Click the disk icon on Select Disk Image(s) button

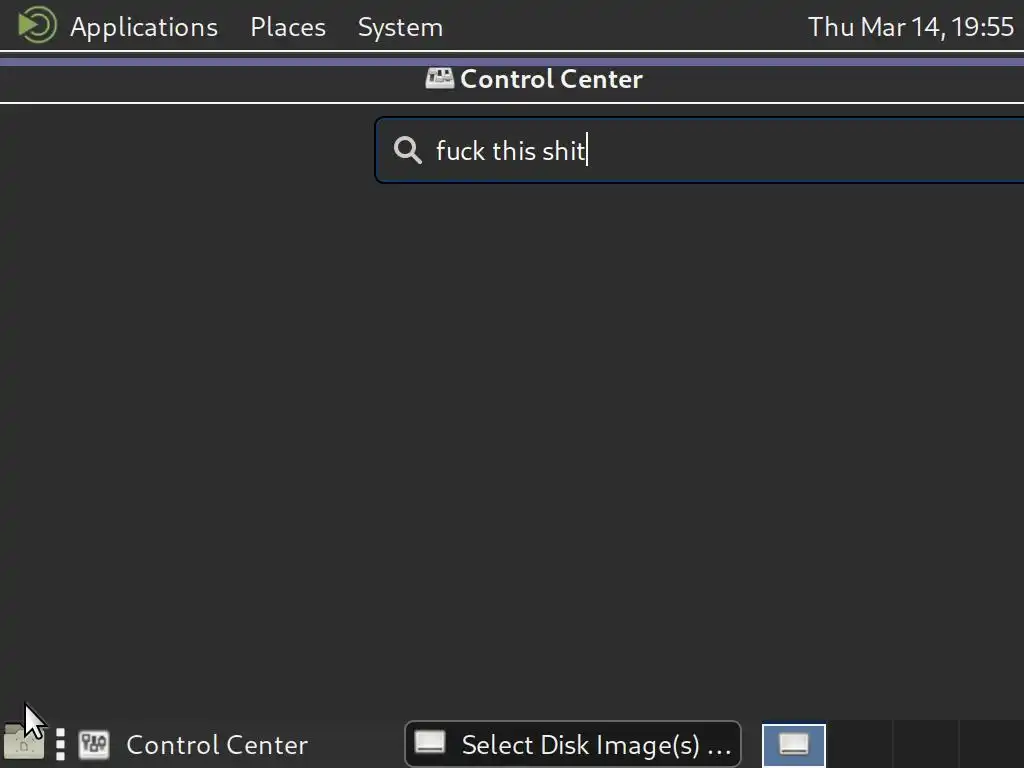coord(430,743)
